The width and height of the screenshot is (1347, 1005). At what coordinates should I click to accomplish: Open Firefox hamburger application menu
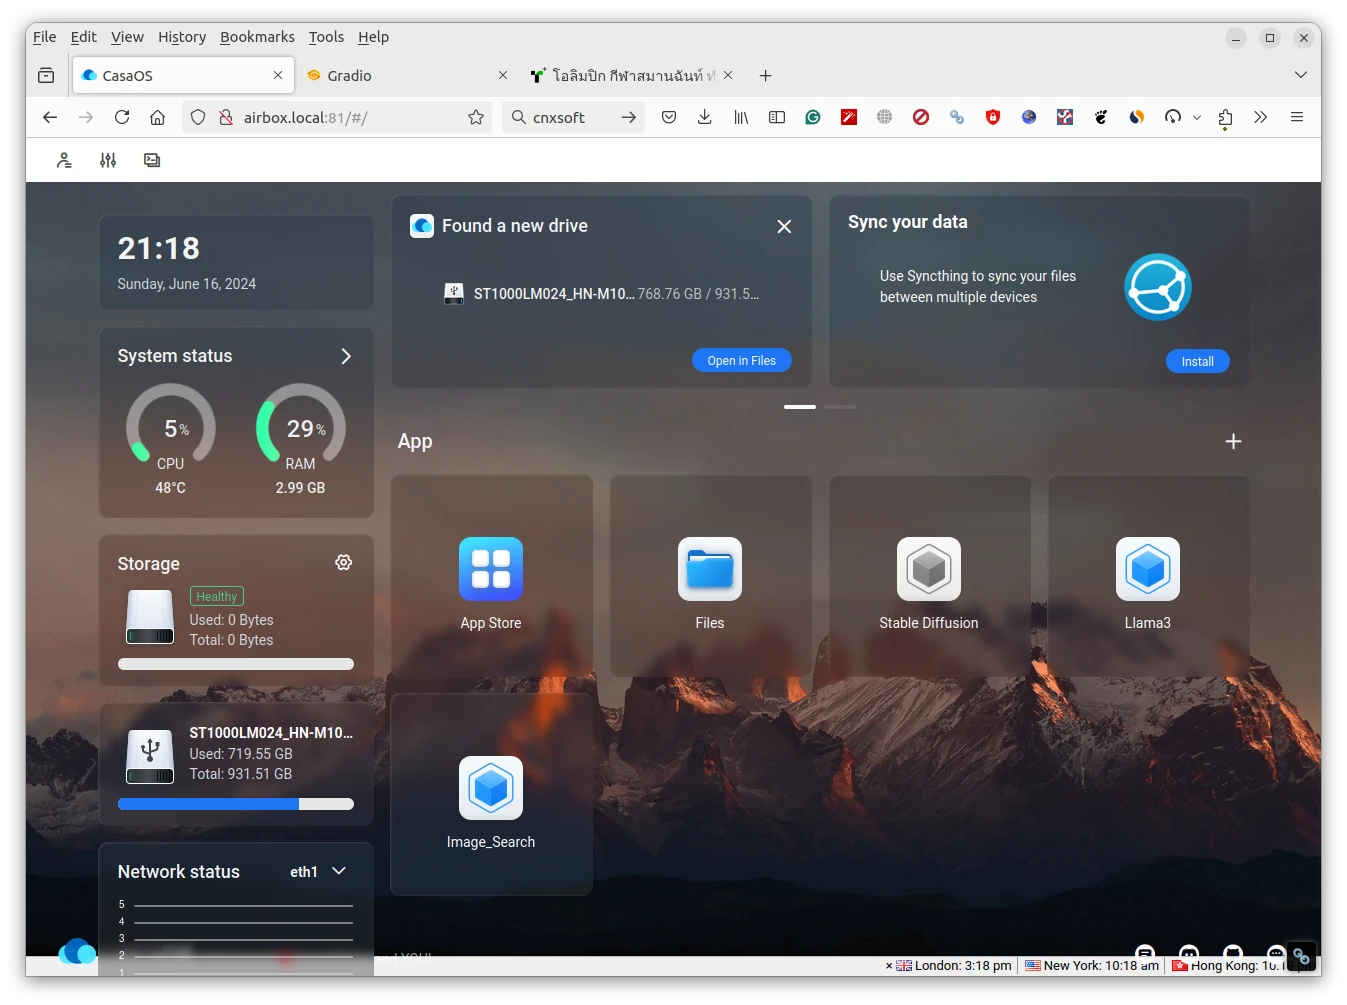(1297, 117)
